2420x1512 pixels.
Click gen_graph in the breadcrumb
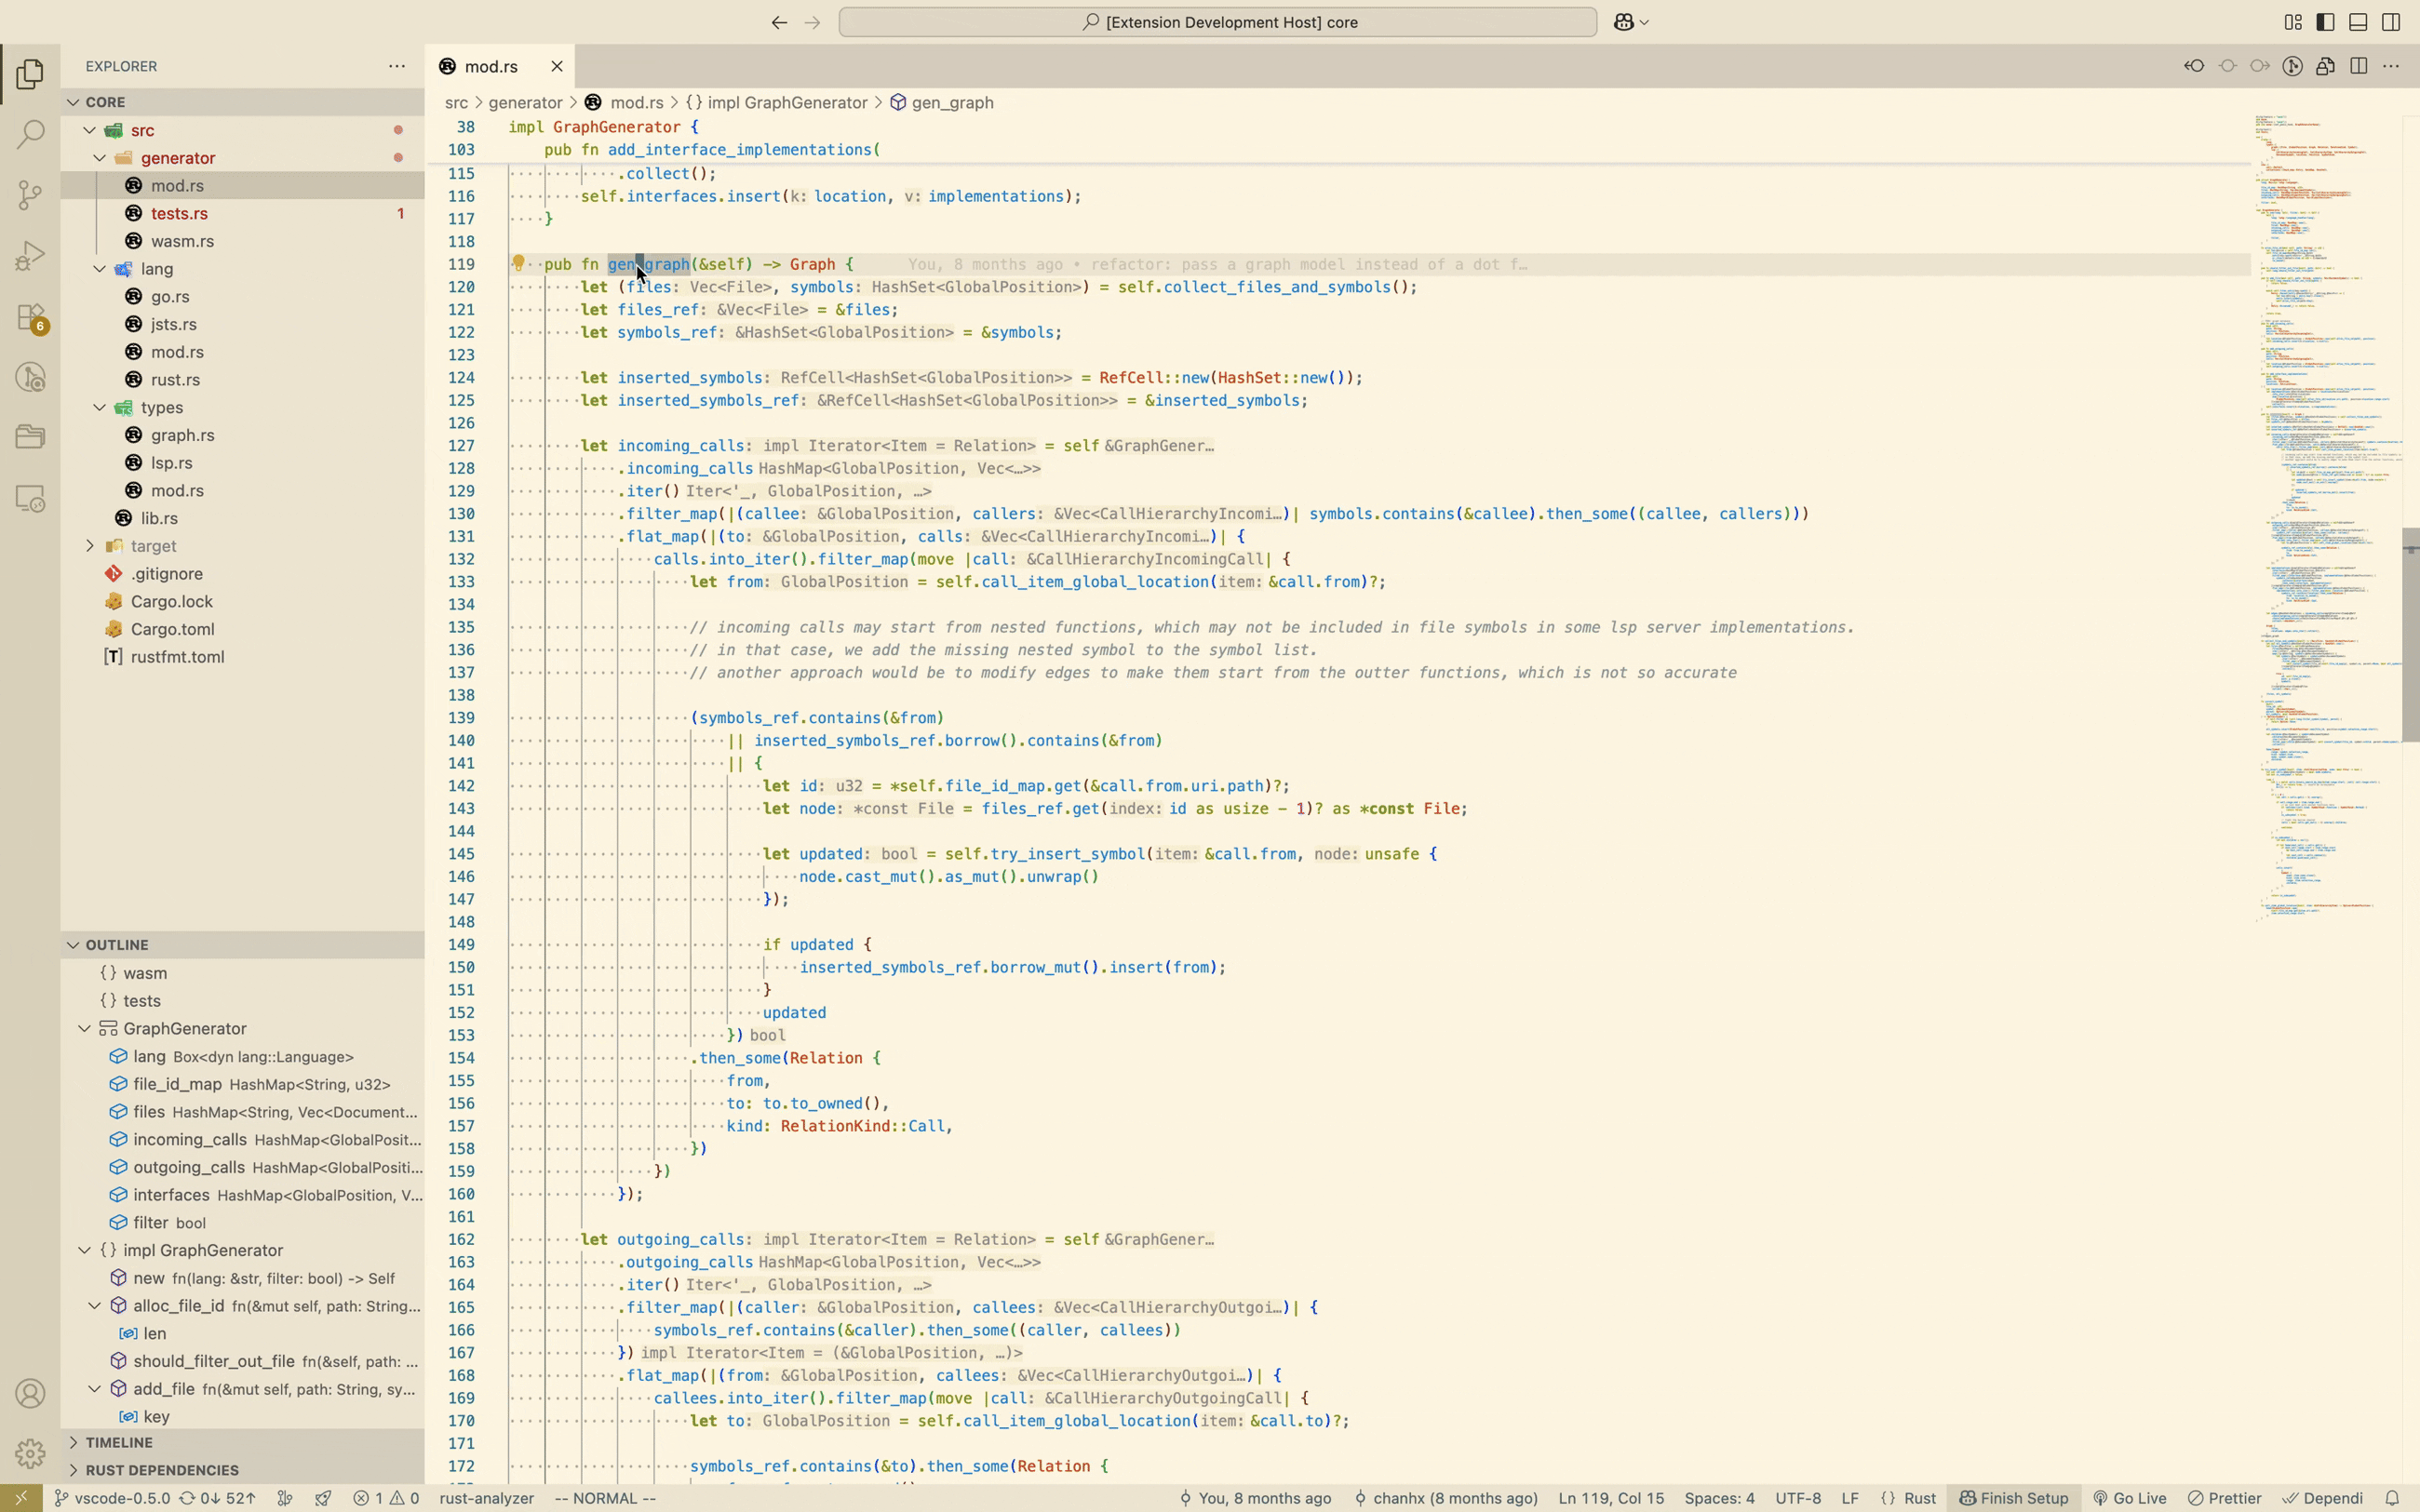[952, 102]
